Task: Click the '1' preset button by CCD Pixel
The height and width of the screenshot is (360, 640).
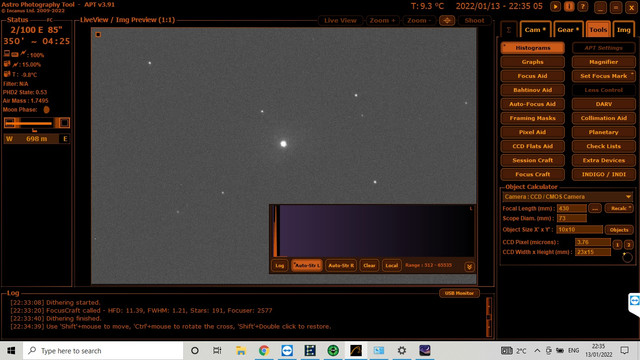Action: [617, 245]
